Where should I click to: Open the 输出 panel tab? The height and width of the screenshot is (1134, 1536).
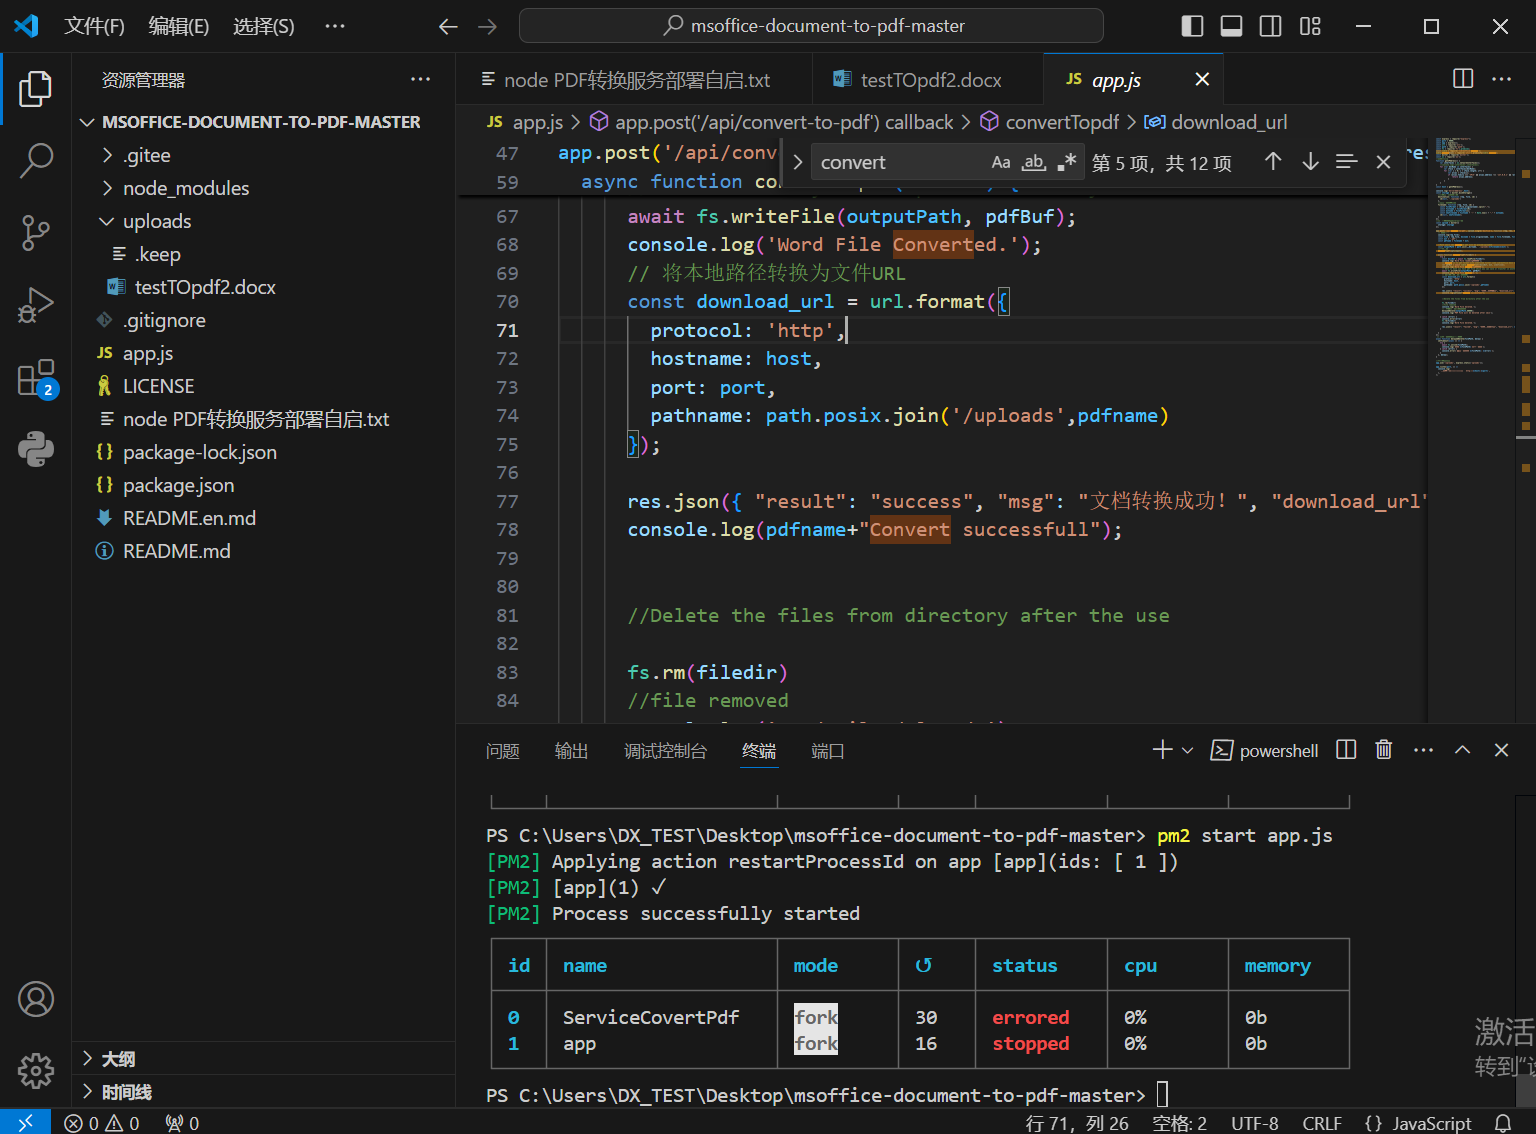(571, 751)
